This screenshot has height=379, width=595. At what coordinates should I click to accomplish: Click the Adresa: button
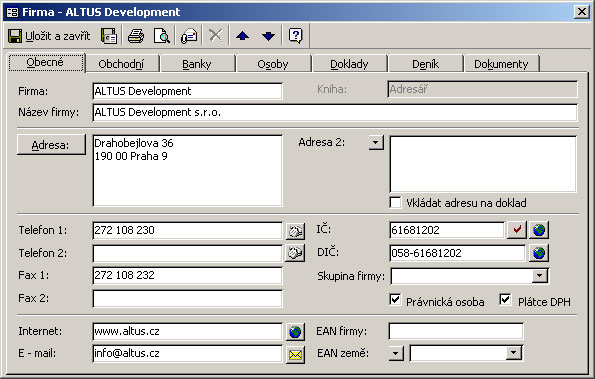[x=51, y=145]
